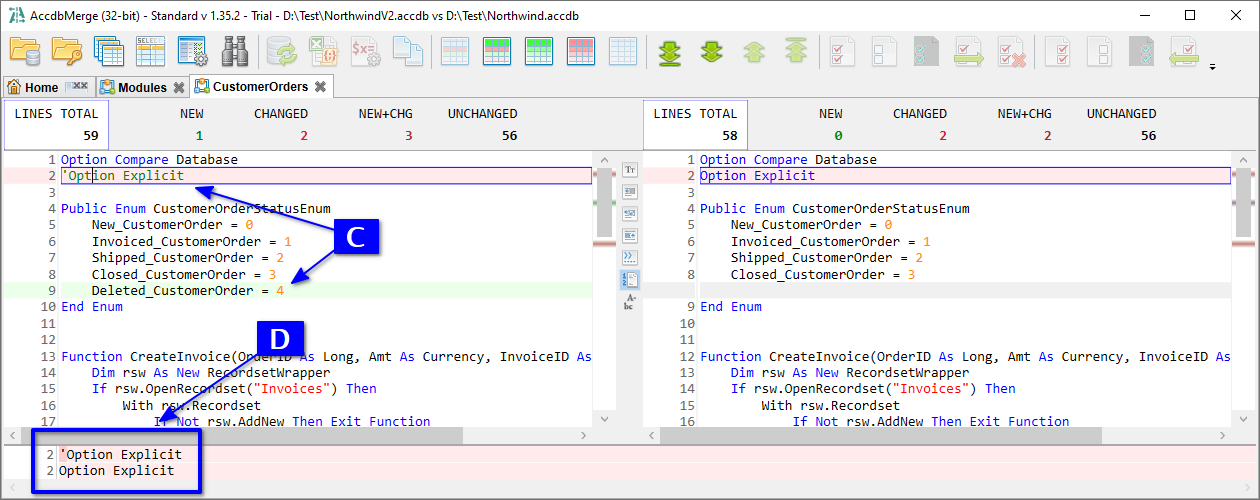Click the SELECT query table icon

click(150, 50)
